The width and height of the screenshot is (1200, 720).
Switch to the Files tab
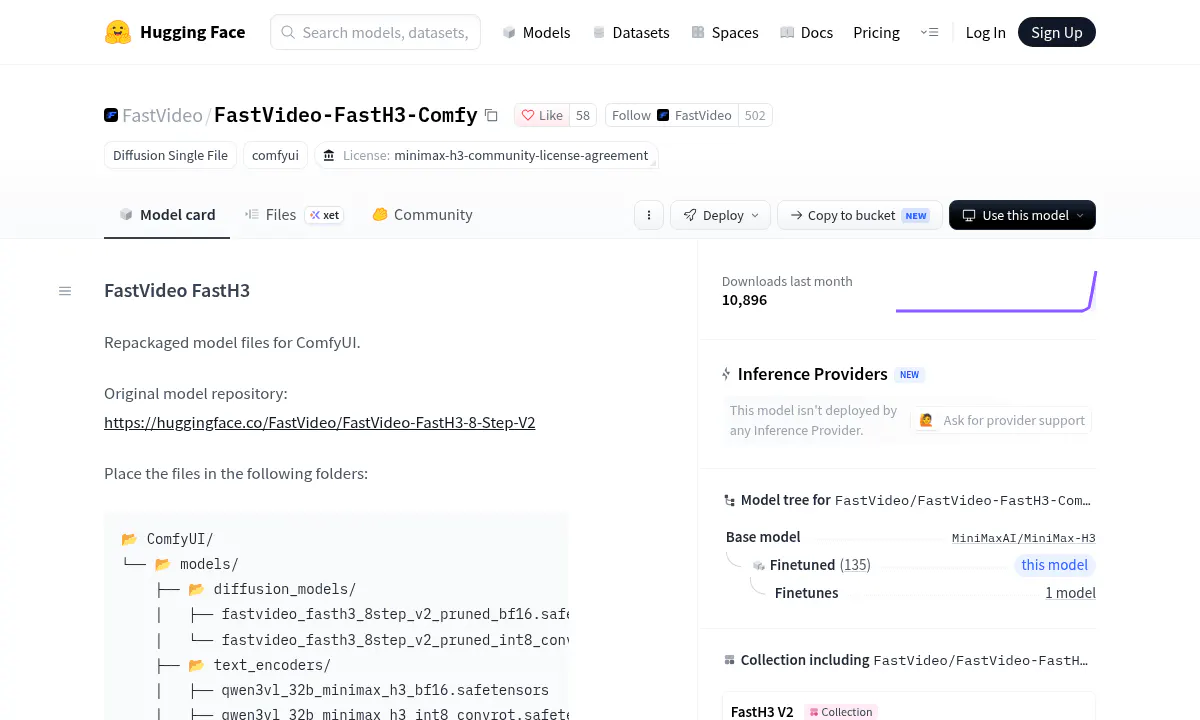(x=294, y=214)
